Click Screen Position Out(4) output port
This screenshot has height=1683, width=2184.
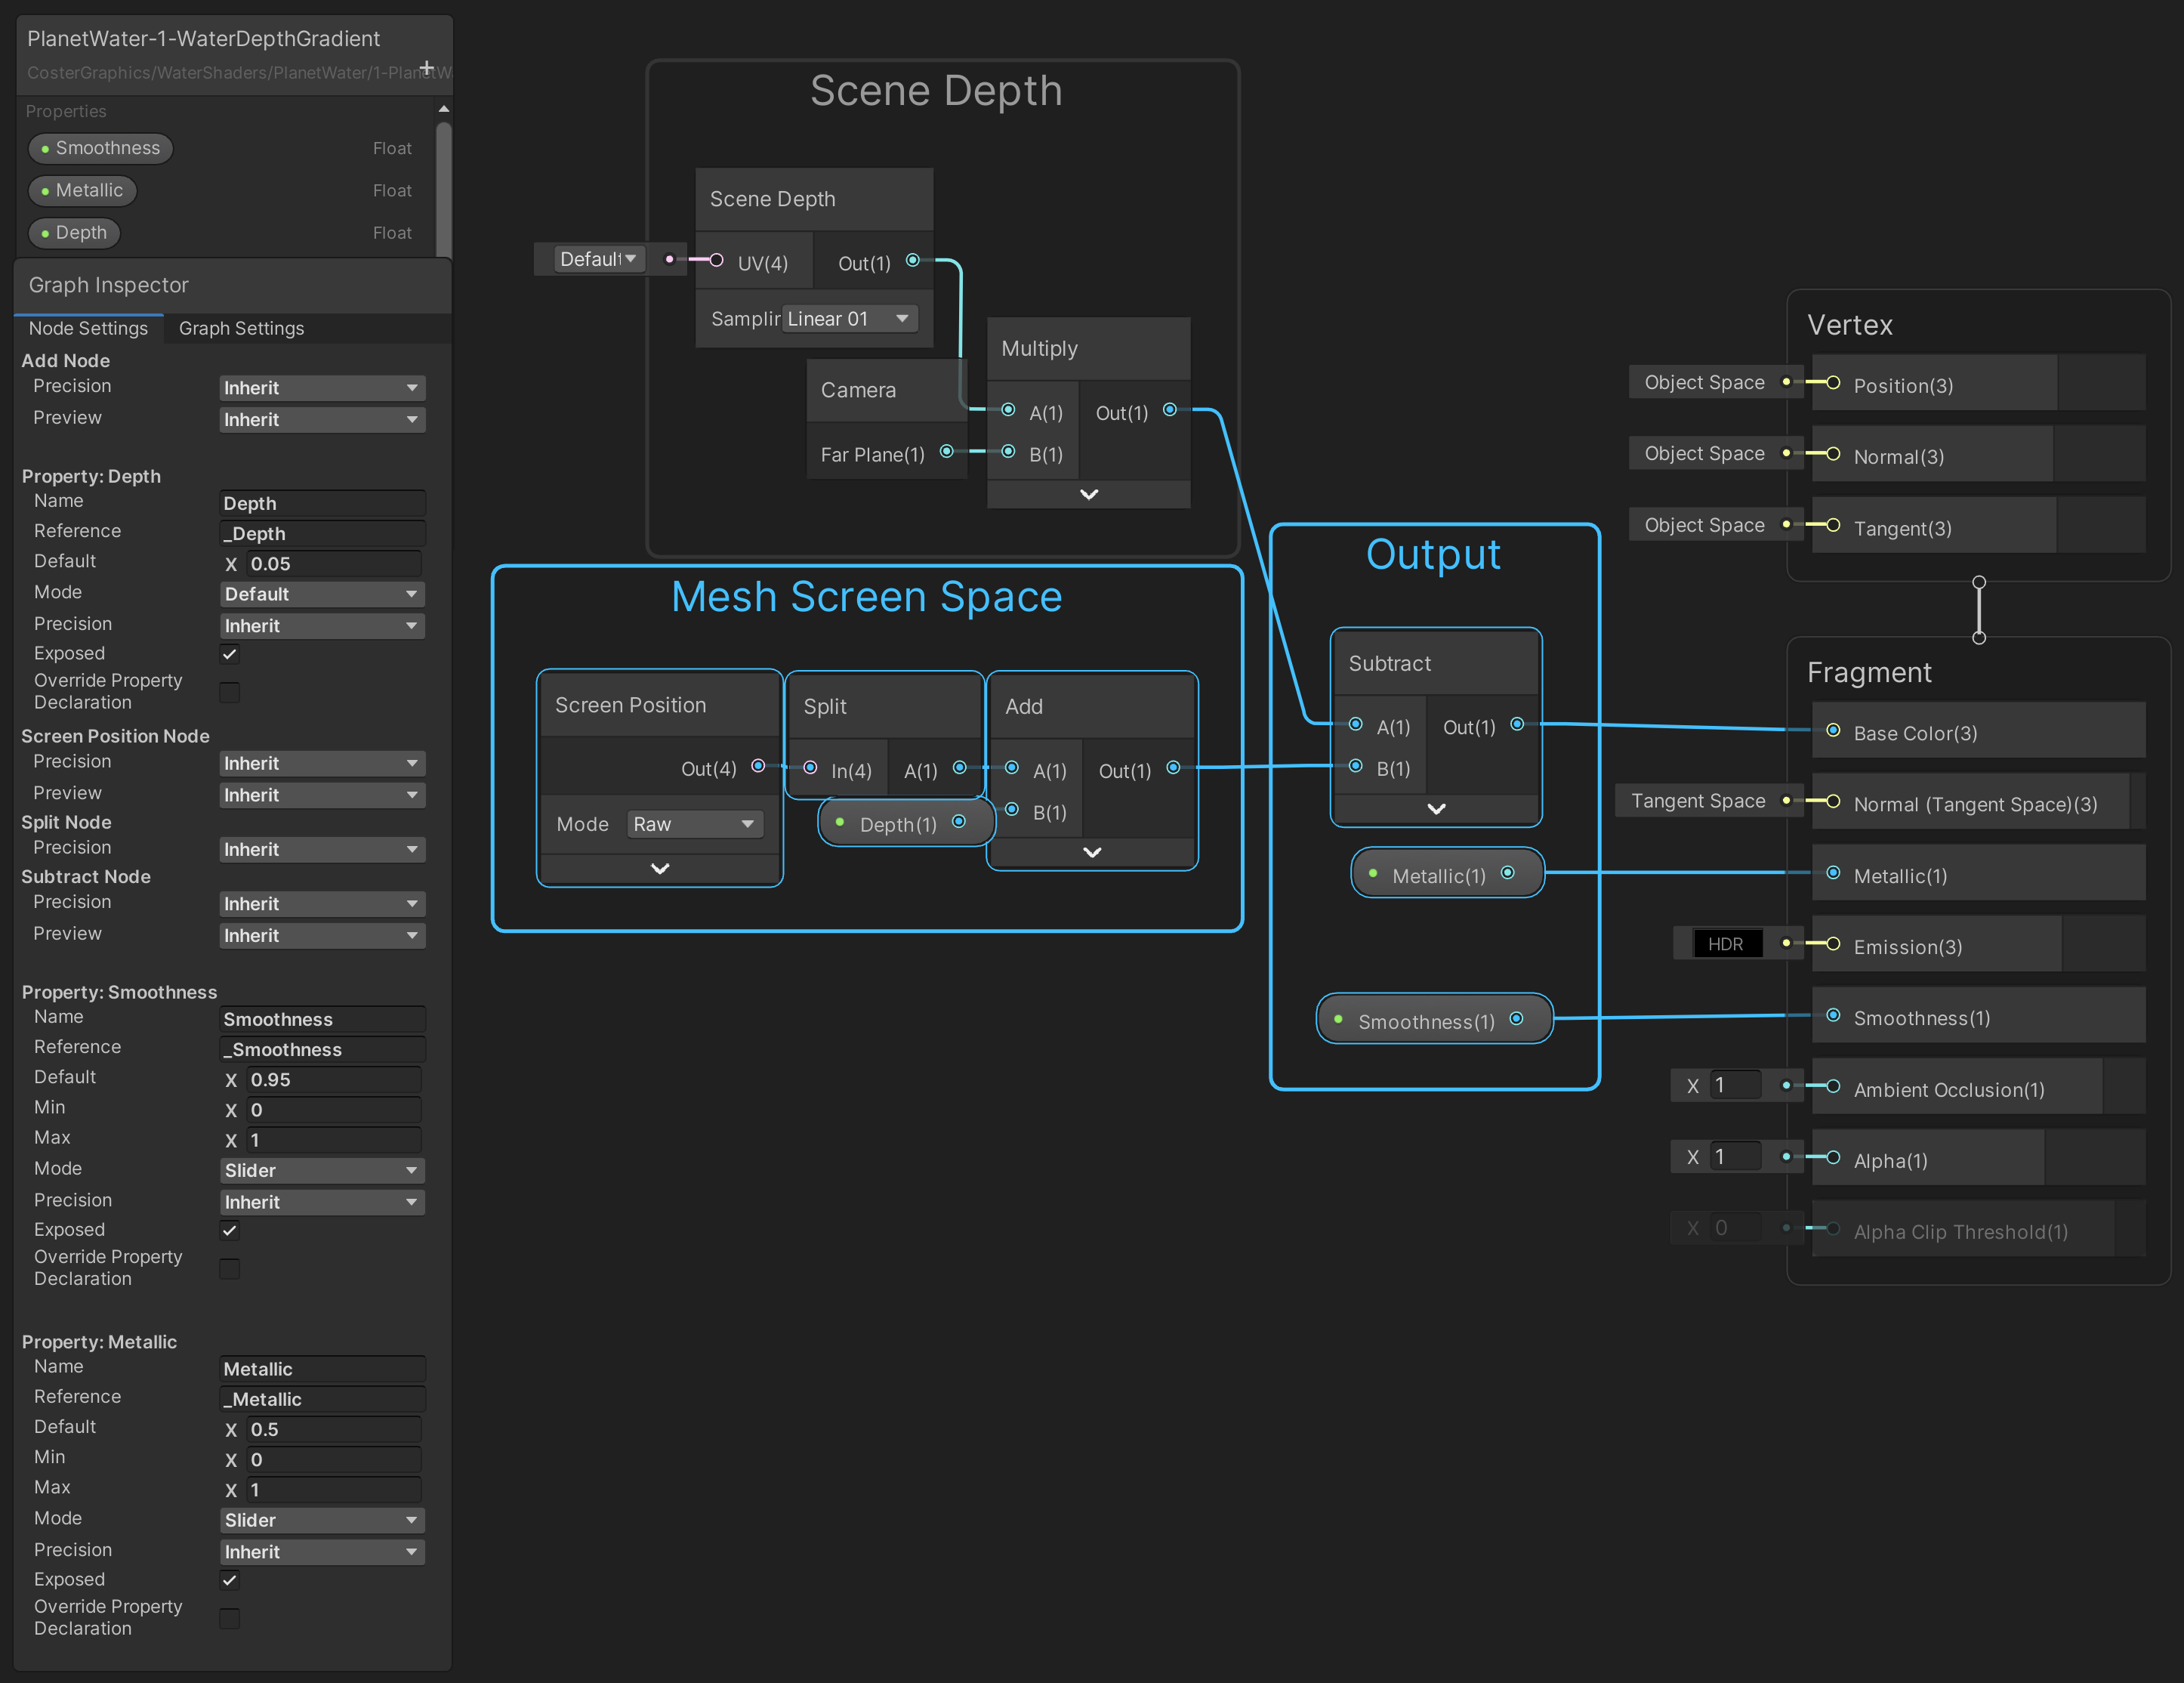pyautogui.click(x=758, y=766)
